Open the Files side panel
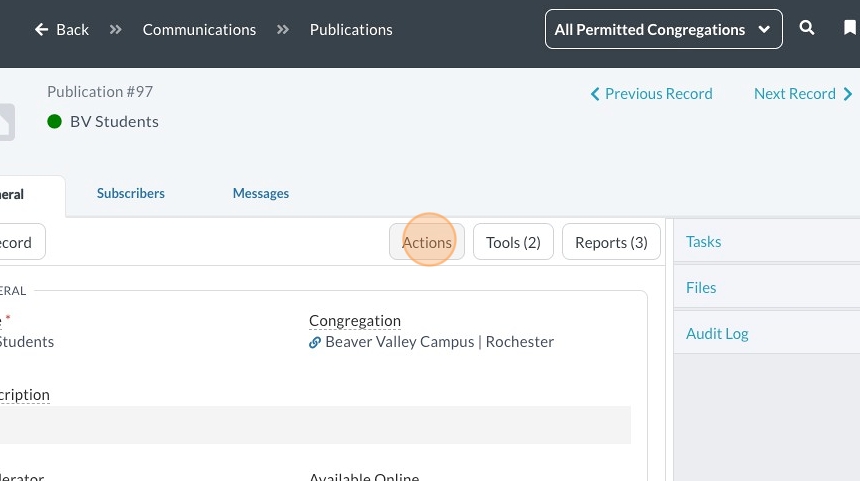This screenshot has width=860, height=481. [x=701, y=288]
